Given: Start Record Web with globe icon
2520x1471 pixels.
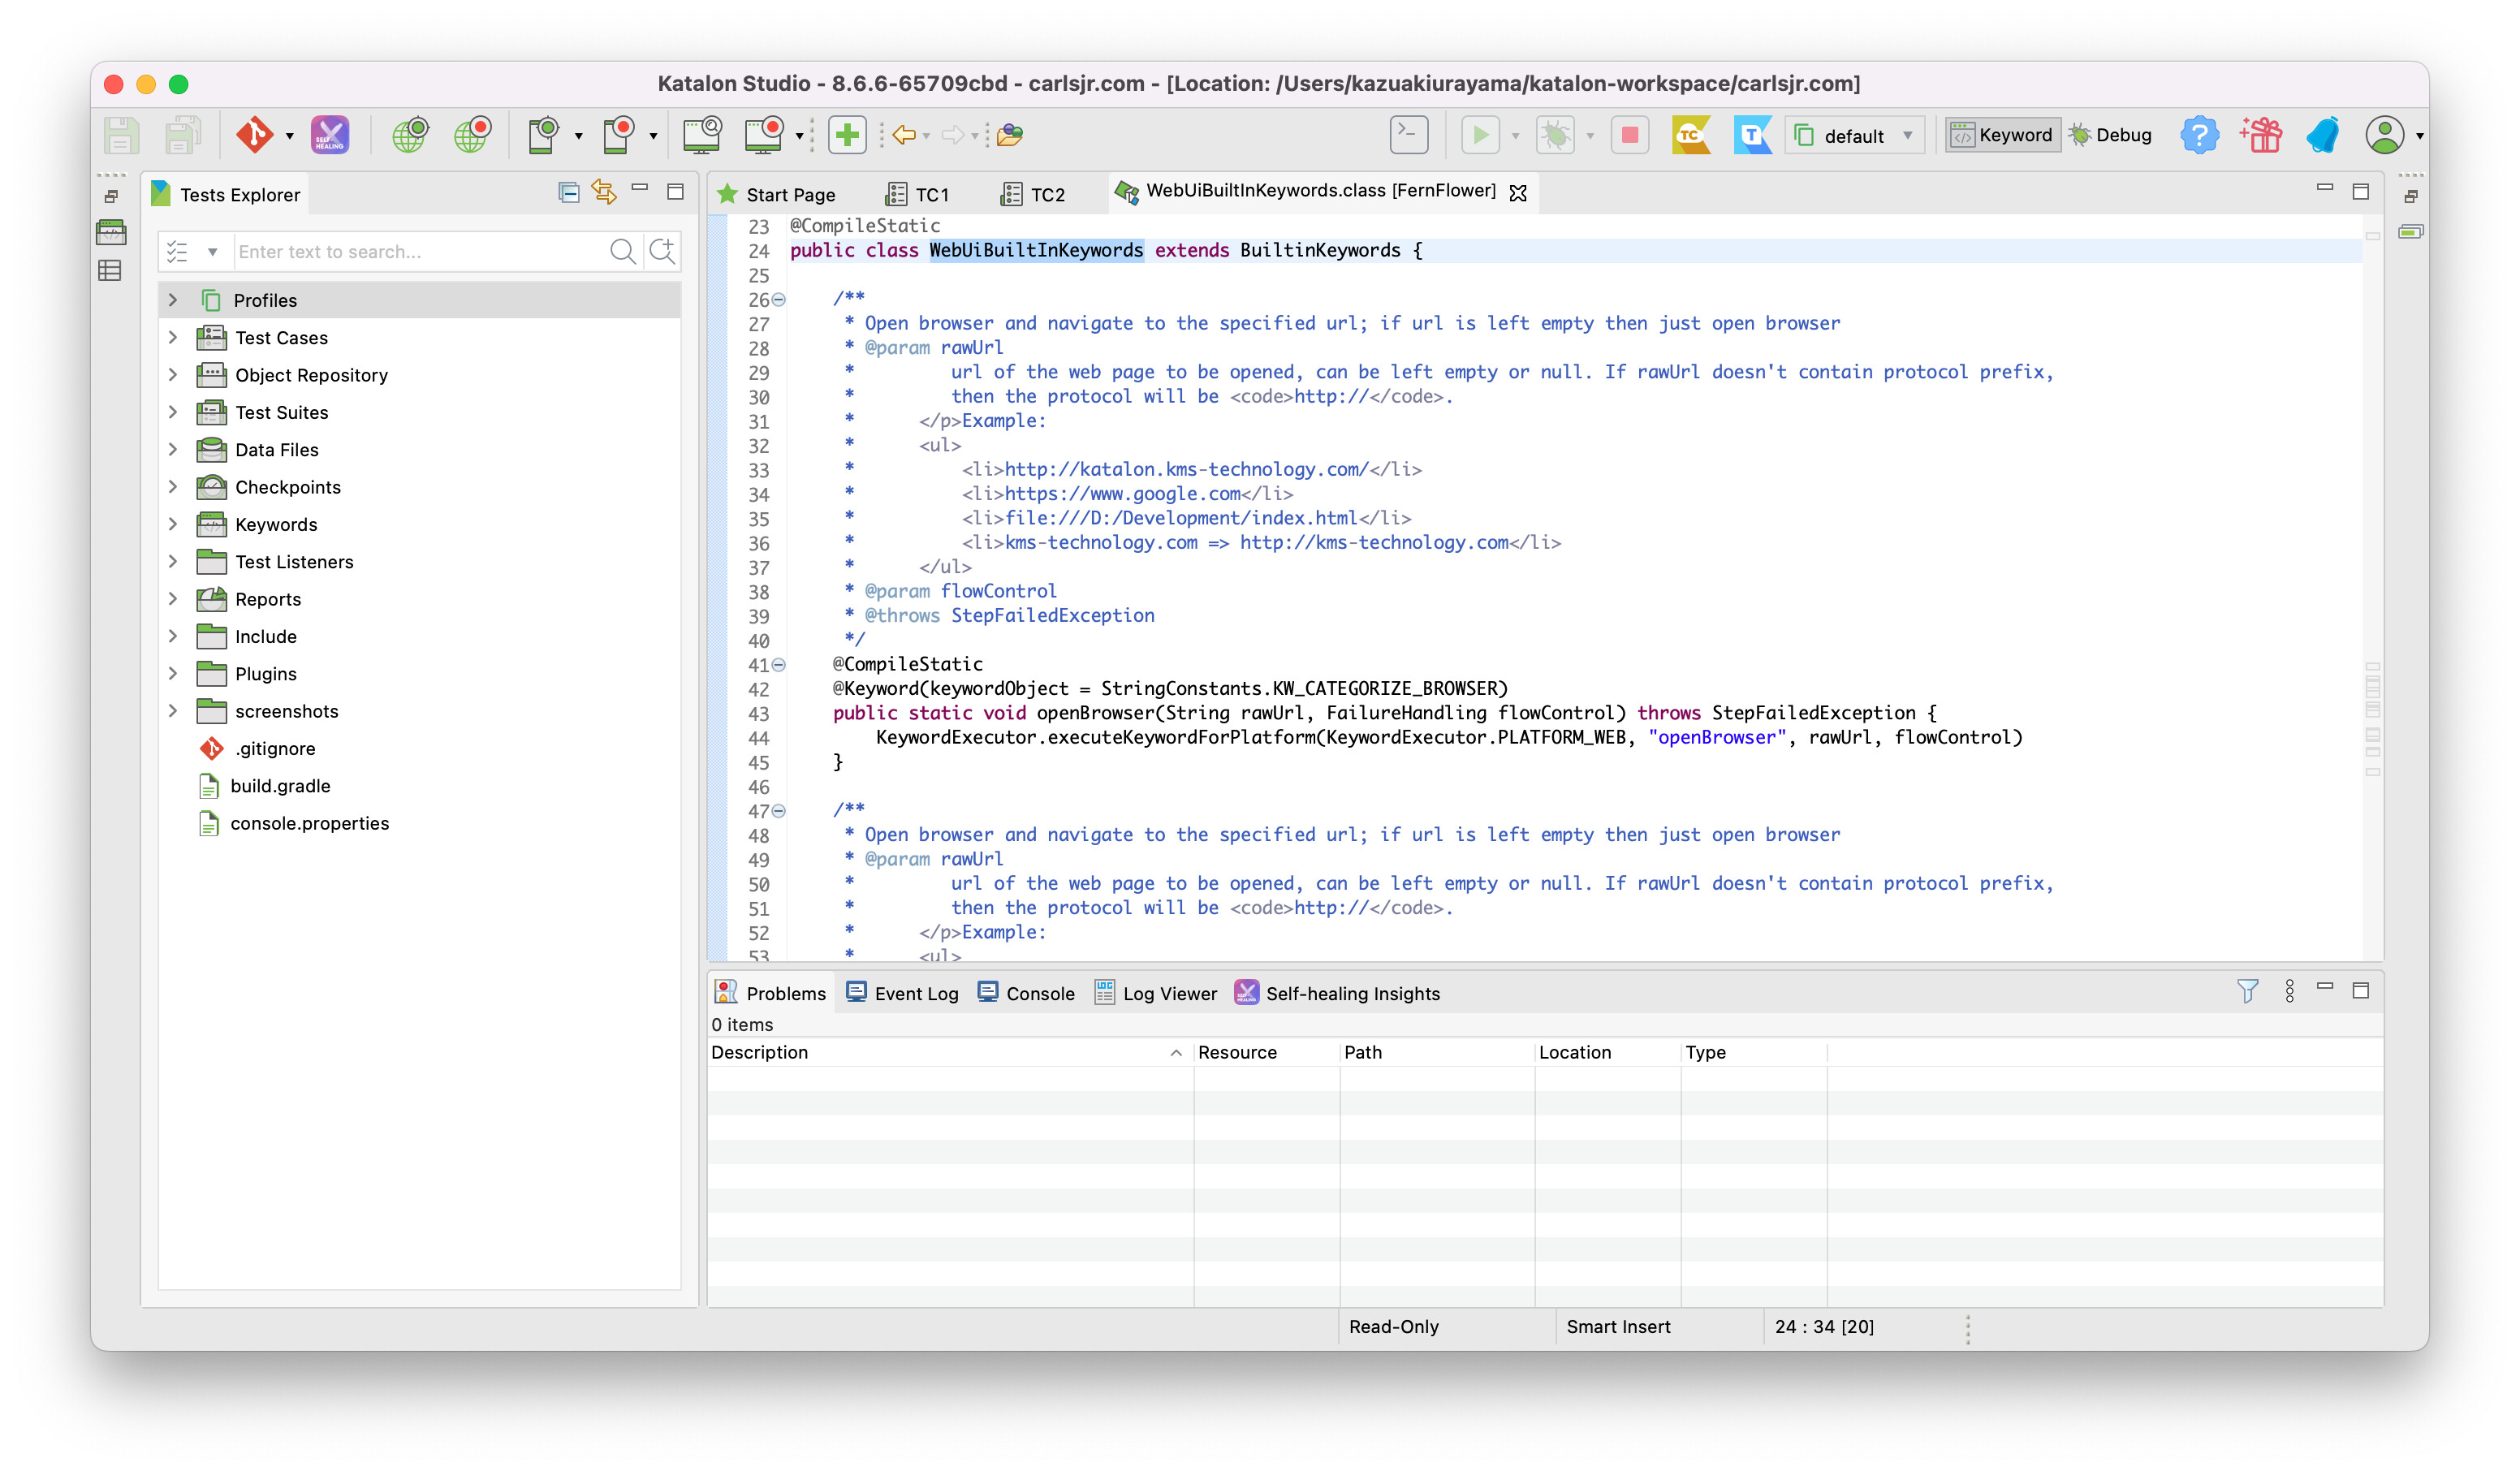Looking at the screenshot, I should (x=472, y=135).
